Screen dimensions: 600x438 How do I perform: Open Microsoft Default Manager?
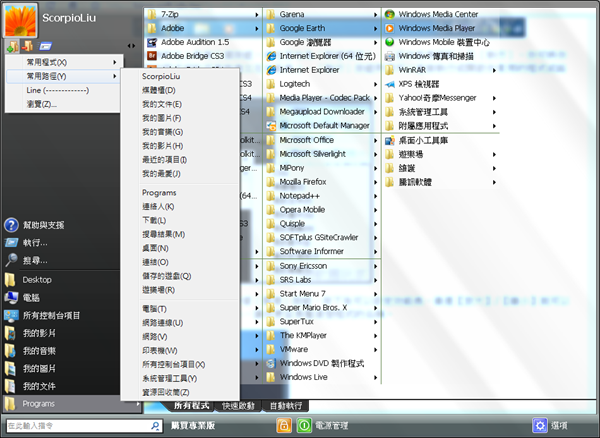click(318, 126)
